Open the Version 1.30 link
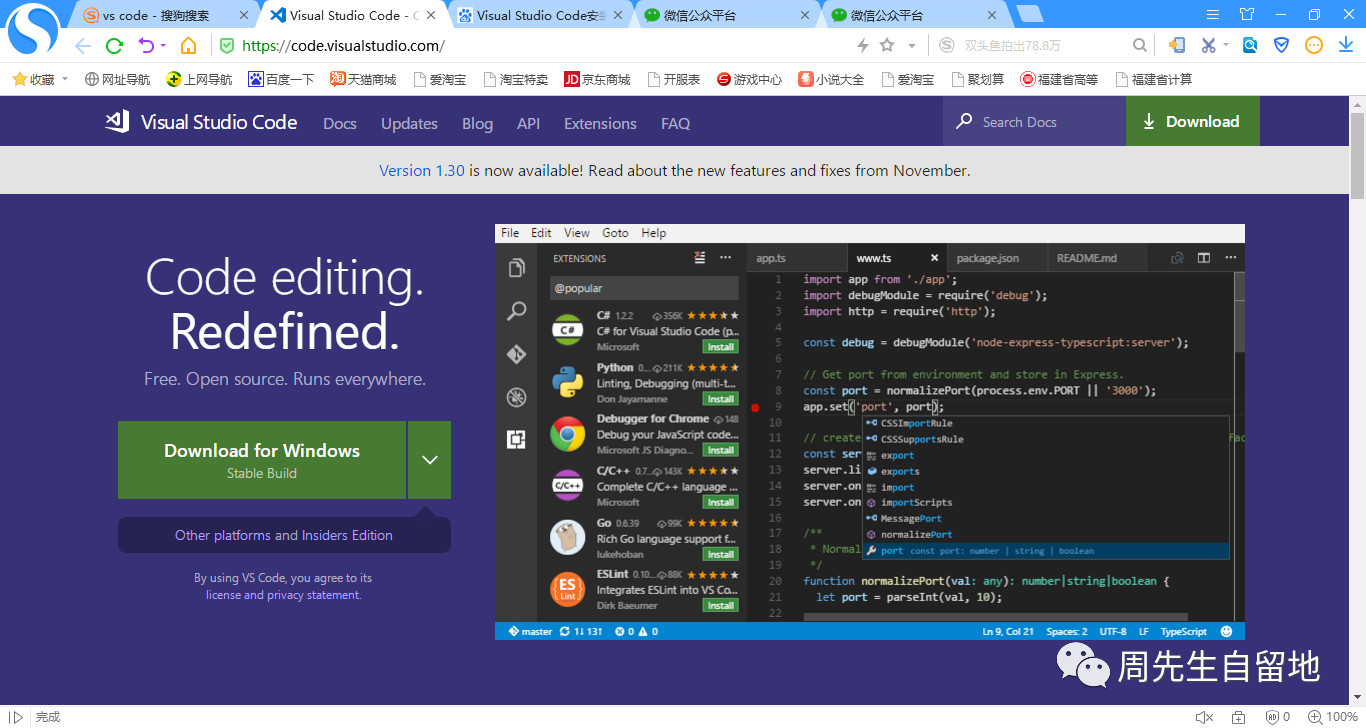 (x=422, y=170)
